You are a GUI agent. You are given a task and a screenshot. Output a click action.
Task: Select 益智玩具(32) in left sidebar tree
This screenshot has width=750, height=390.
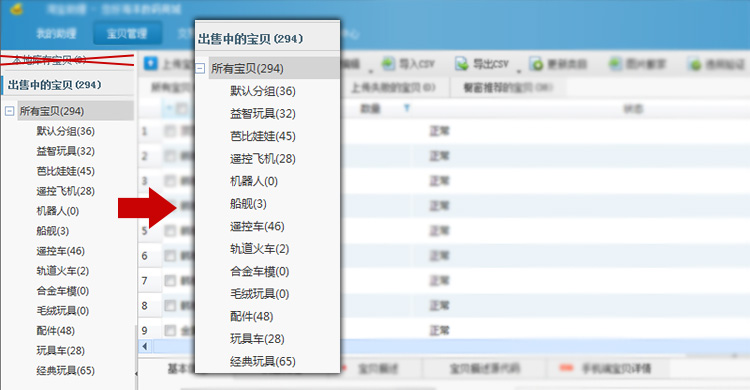coord(66,151)
